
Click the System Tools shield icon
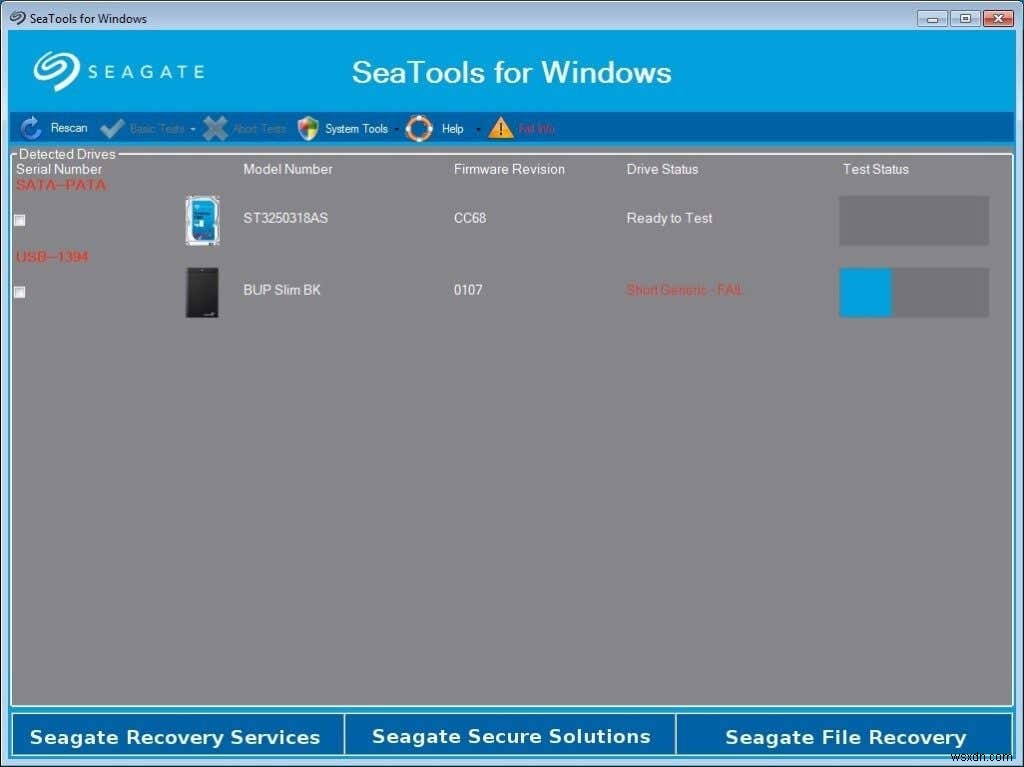click(x=308, y=129)
